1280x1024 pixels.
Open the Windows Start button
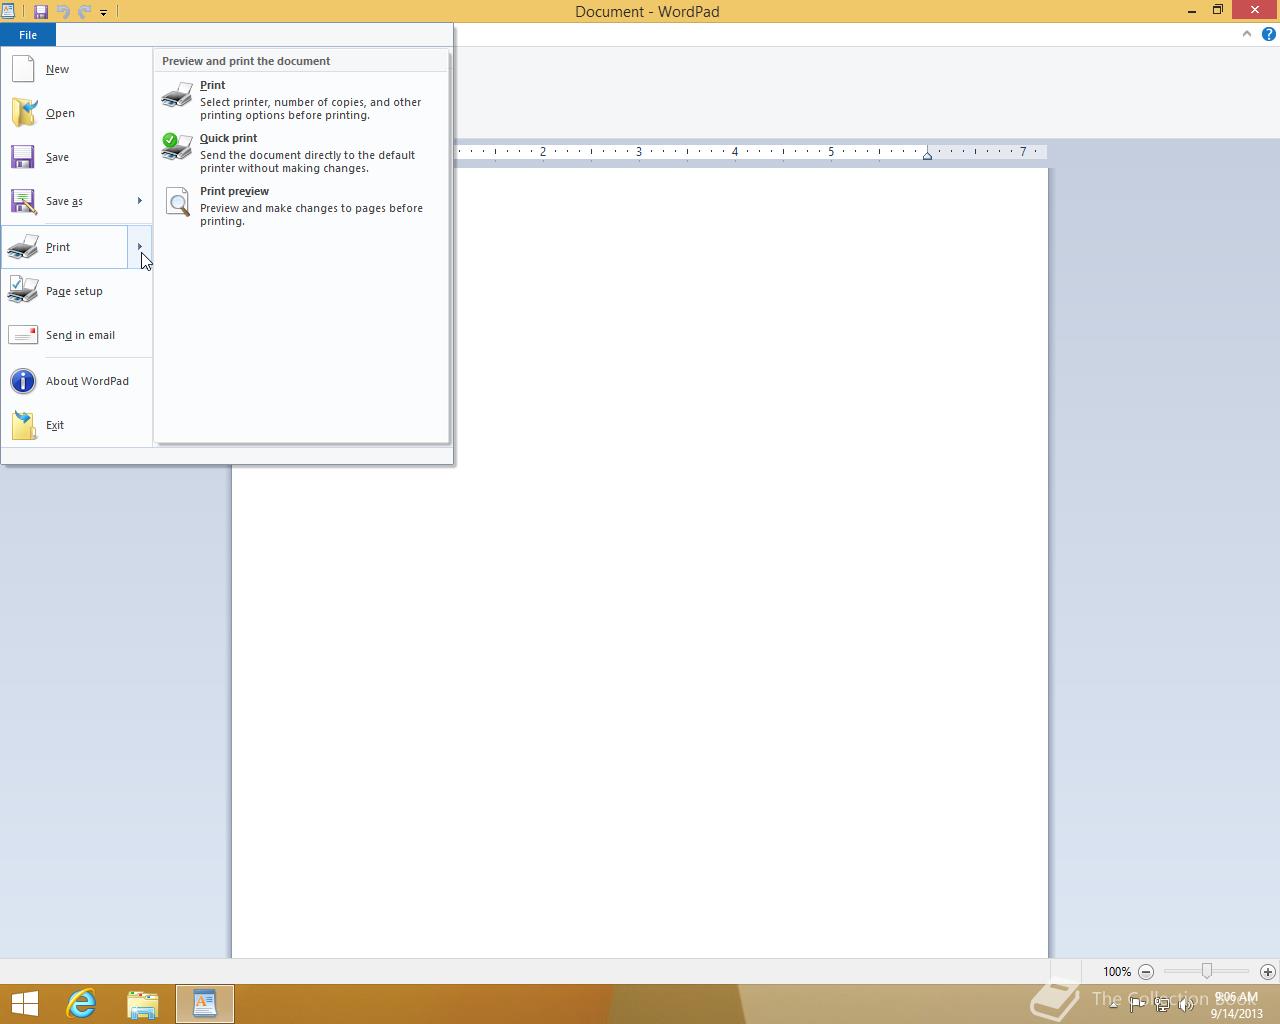(x=24, y=1004)
